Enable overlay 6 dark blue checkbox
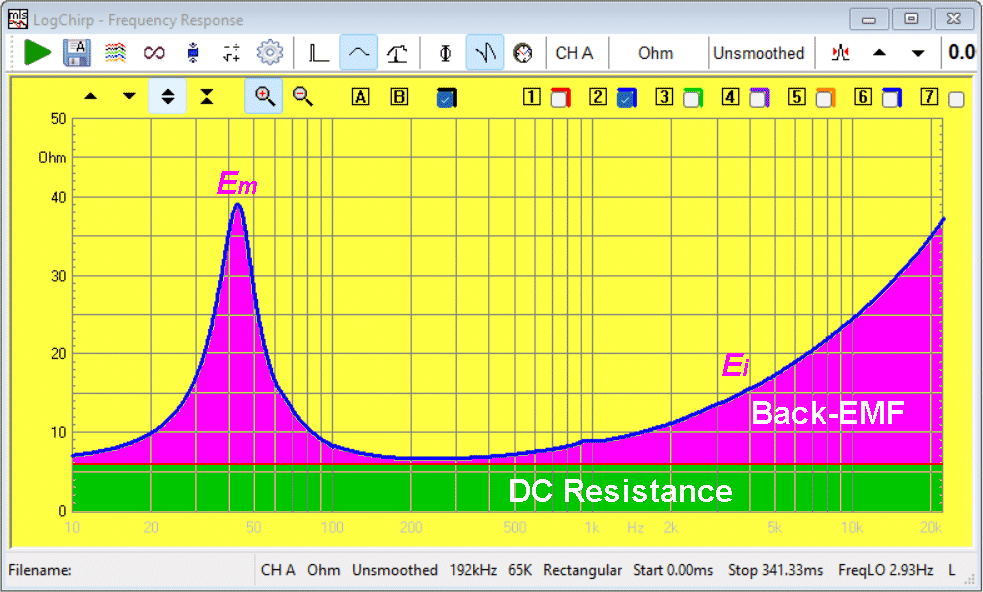Image resolution: width=983 pixels, height=592 pixels. pos(892,98)
